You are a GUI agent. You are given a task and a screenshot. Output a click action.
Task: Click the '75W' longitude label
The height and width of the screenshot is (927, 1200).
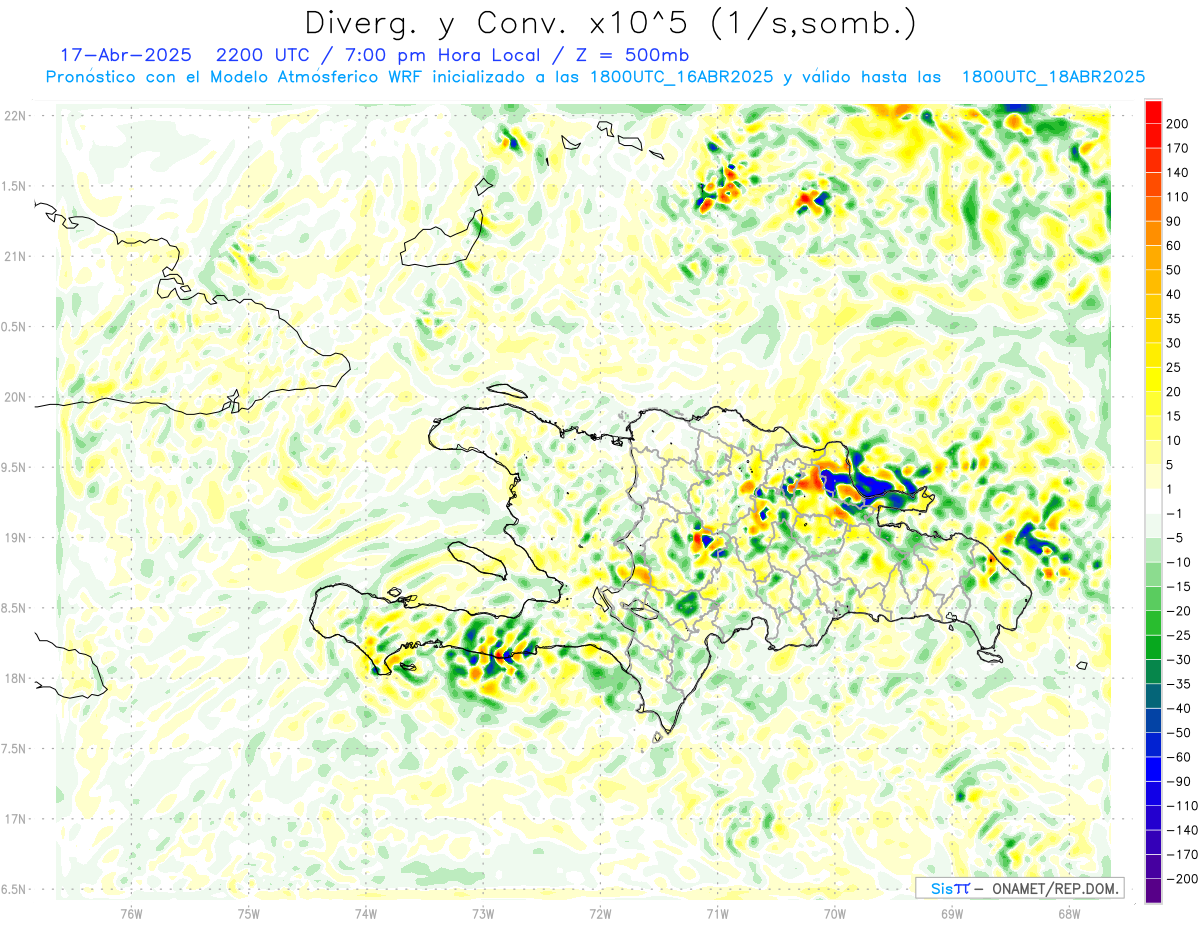point(248,913)
